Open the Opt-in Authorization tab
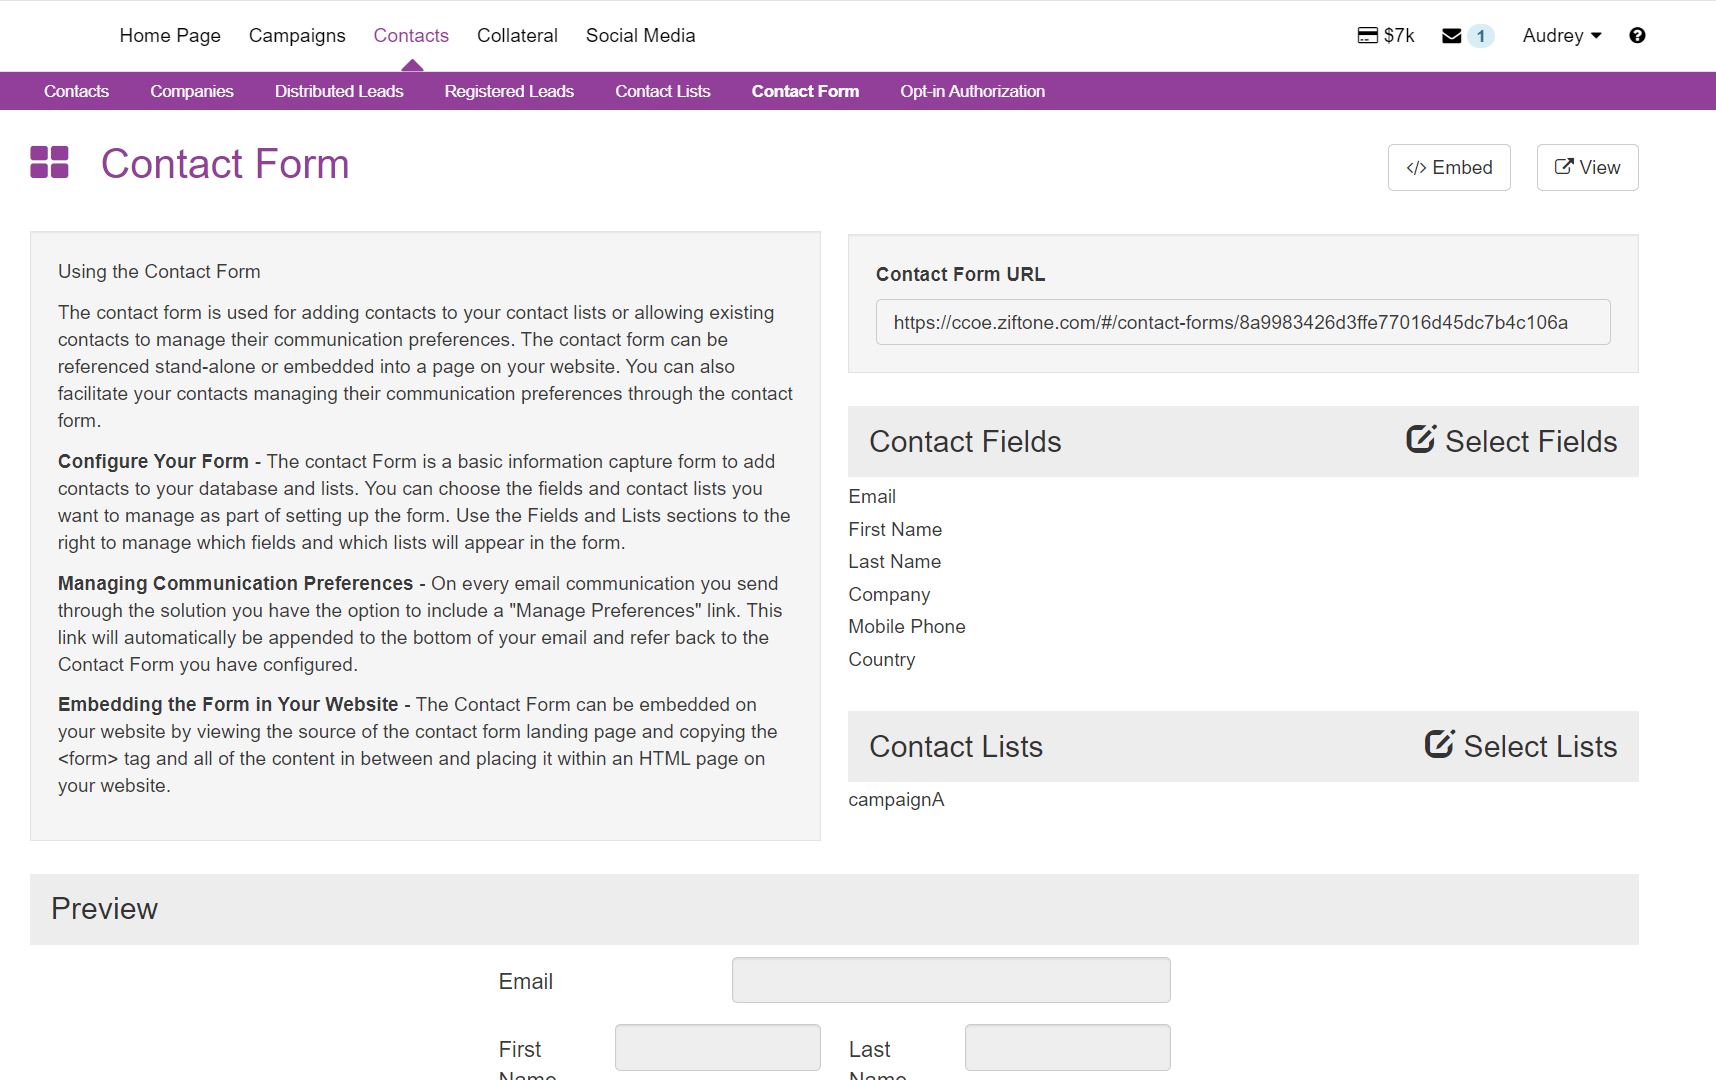 [x=971, y=91]
